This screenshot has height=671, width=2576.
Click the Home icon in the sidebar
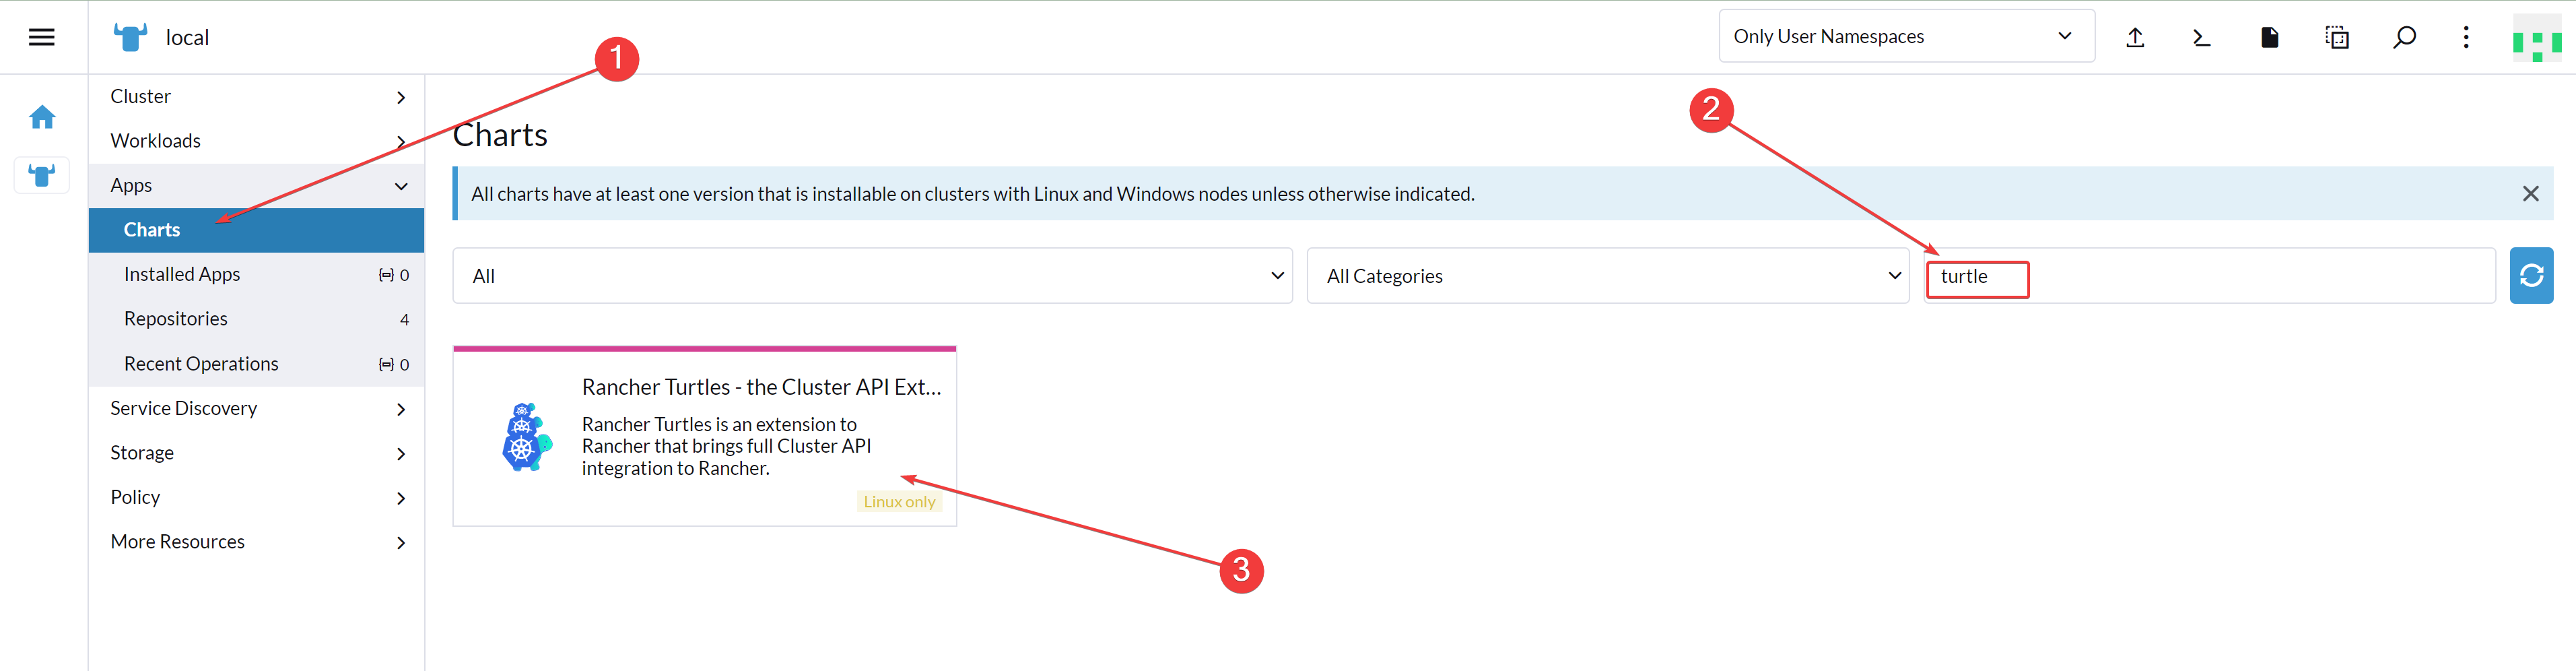point(42,118)
